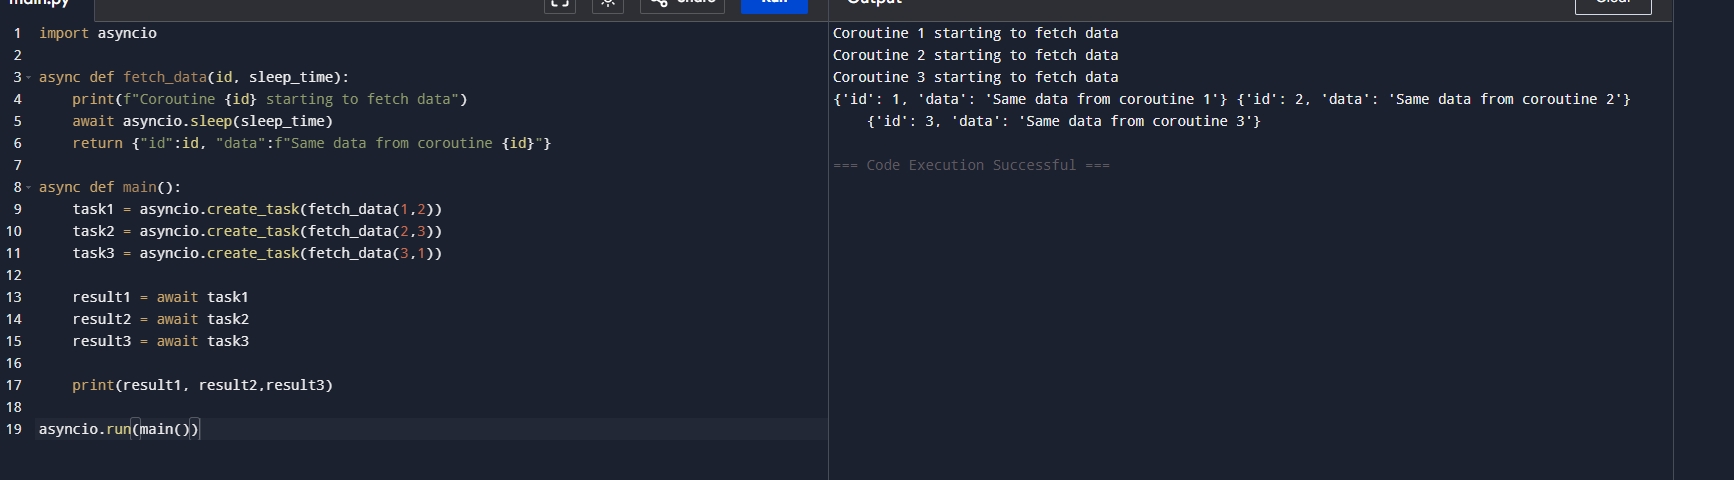Click the fullscreen editor icon

pos(559,3)
